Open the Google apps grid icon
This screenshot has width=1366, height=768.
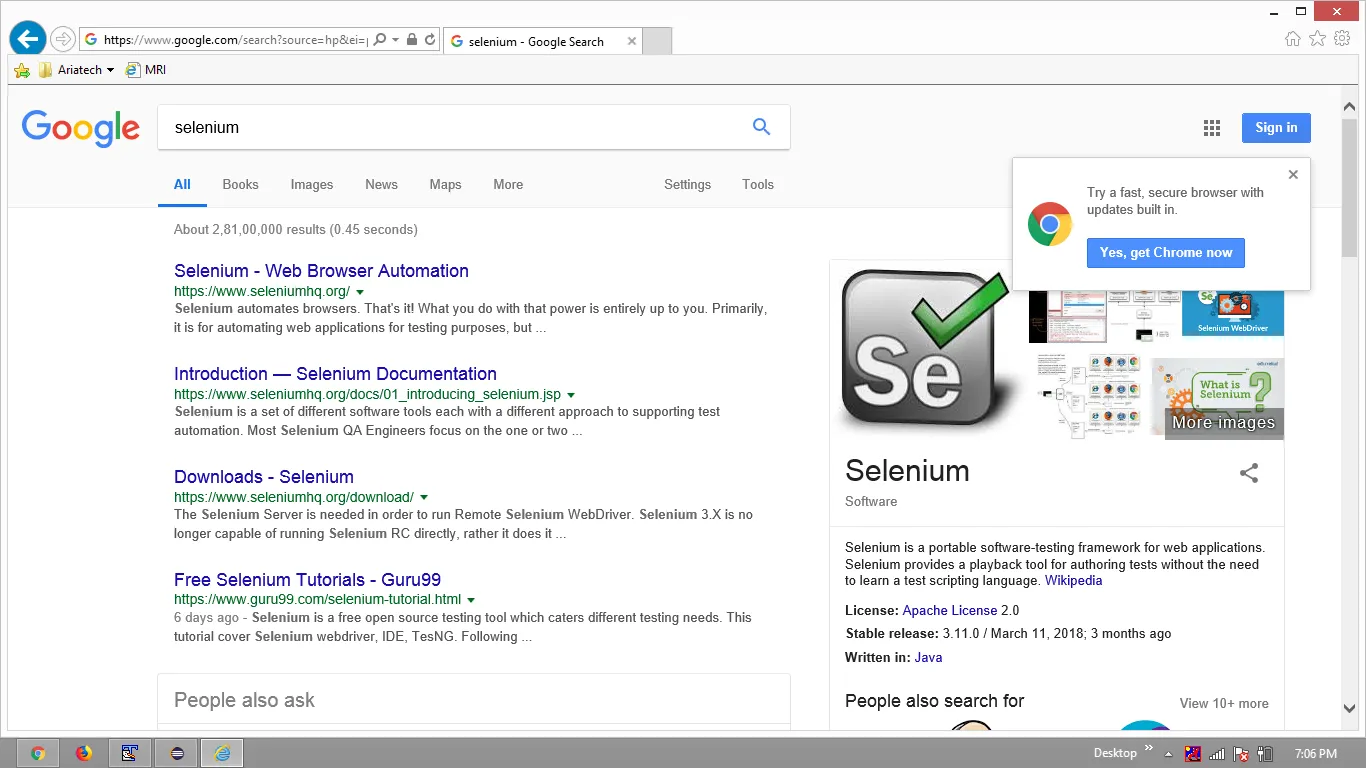coord(1212,127)
